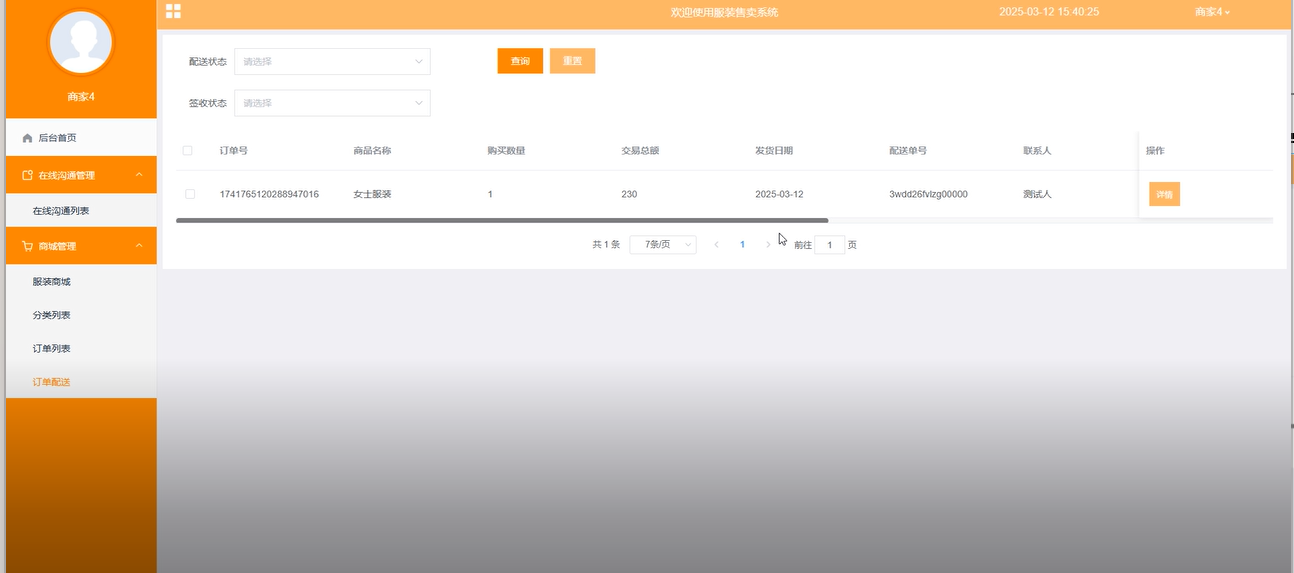Screen dimensions: 1294x573
Task: Click the 操作 column header
Action: tap(1155, 151)
